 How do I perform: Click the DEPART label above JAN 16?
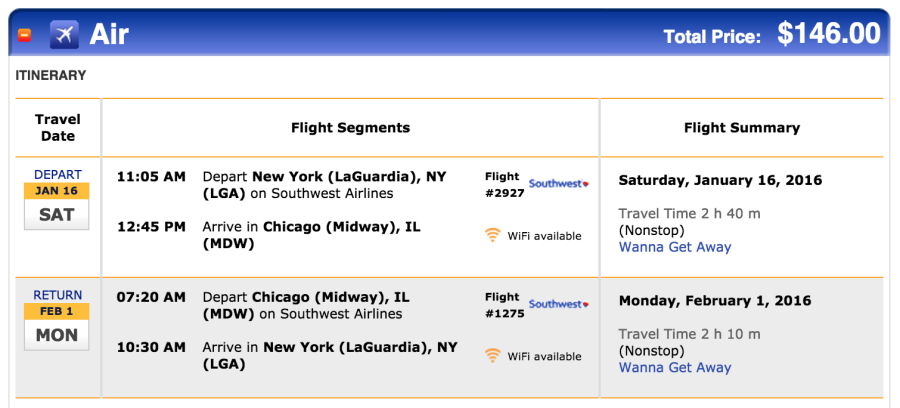[57, 174]
